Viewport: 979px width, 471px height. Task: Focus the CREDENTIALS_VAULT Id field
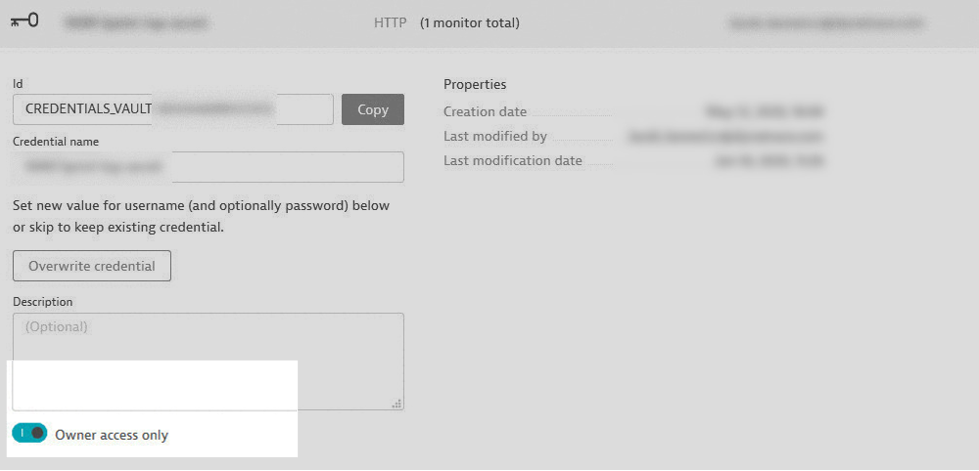point(173,109)
